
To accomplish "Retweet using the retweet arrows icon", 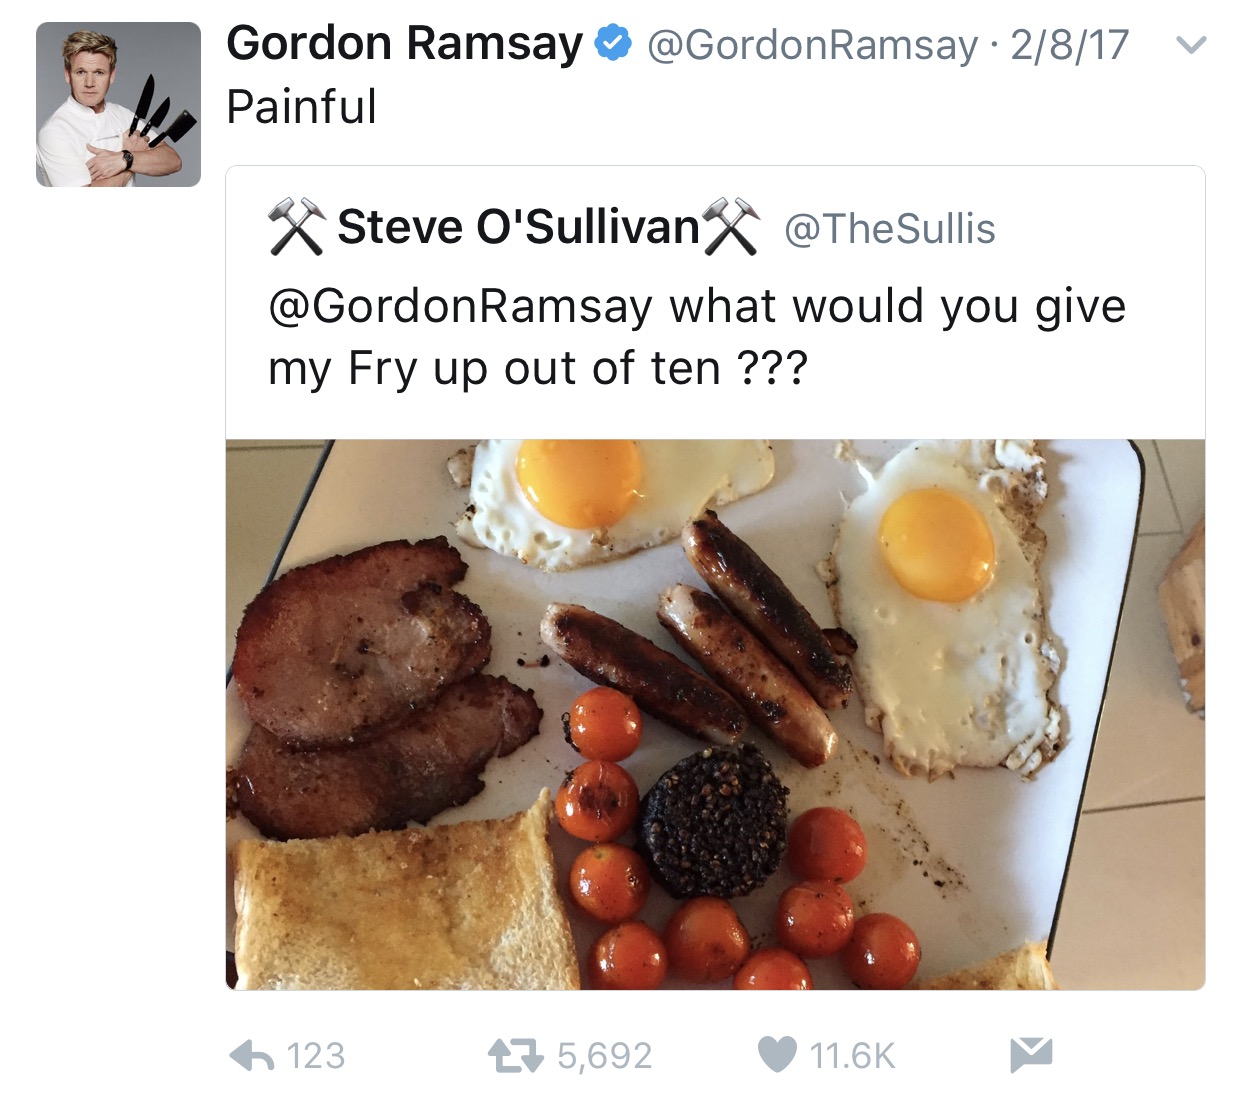I will click(x=515, y=1055).
